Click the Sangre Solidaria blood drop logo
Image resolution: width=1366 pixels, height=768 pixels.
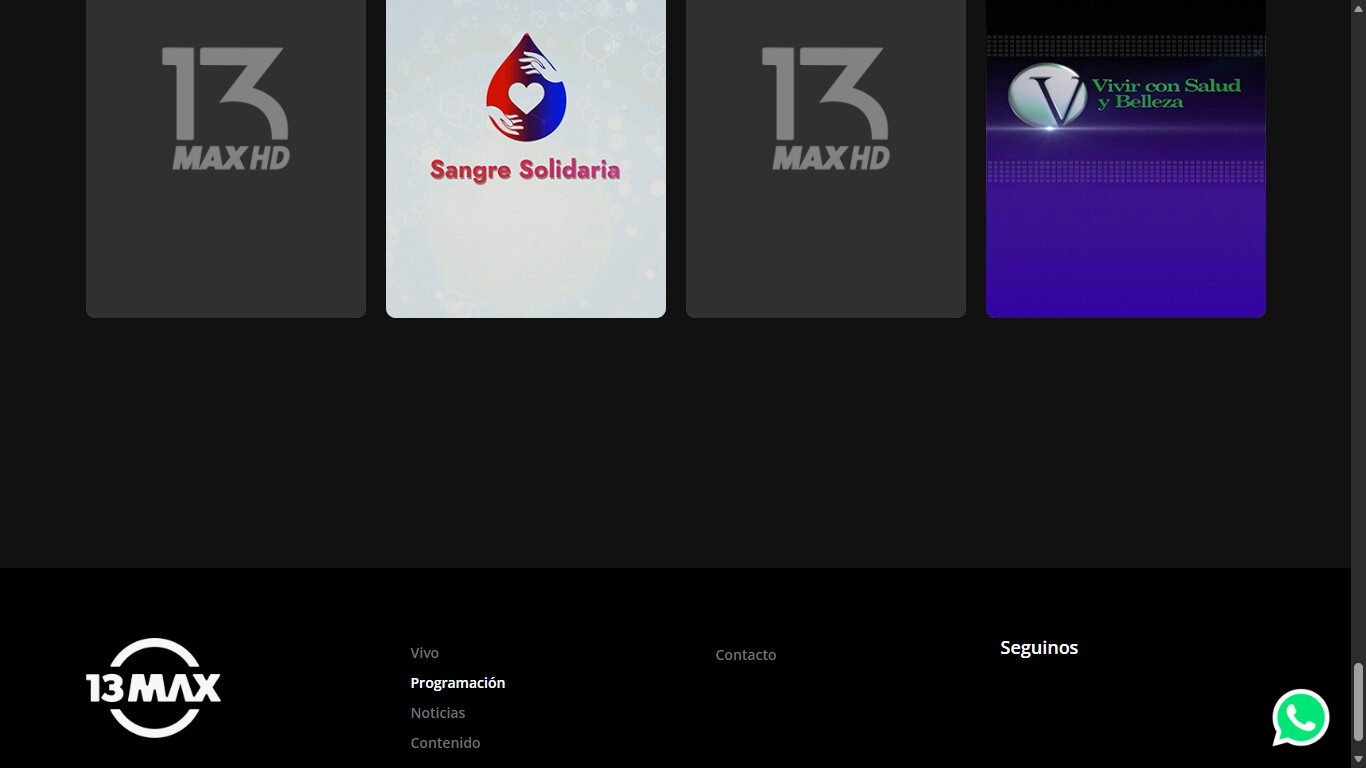(x=526, y=88)
